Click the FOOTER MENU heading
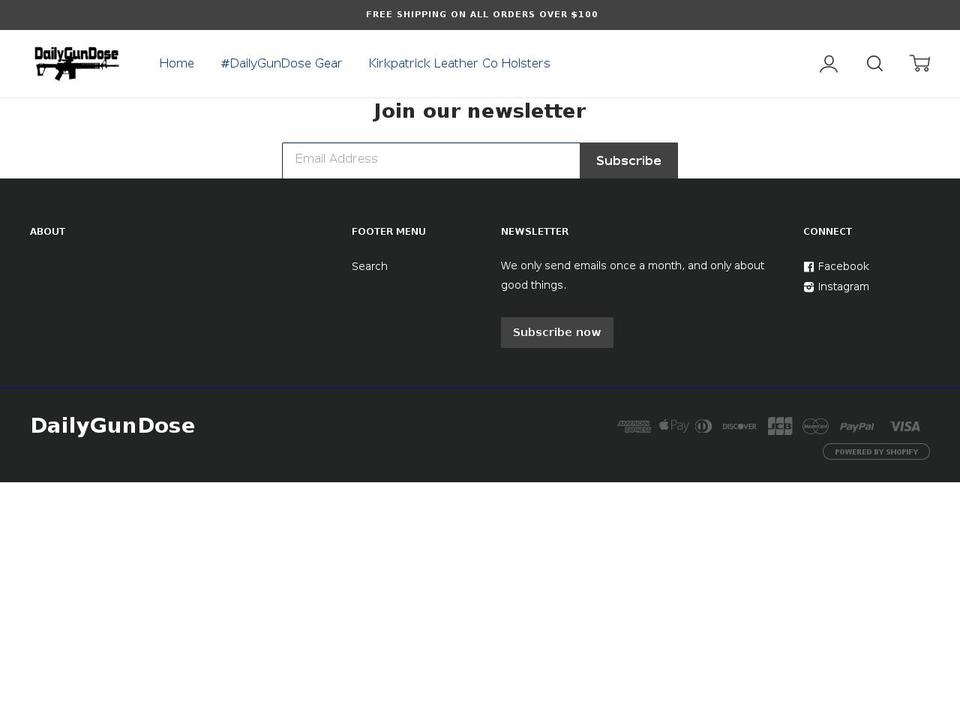This screenshot has height=720, width=960. pyautogui.click(x=389, y=231)
